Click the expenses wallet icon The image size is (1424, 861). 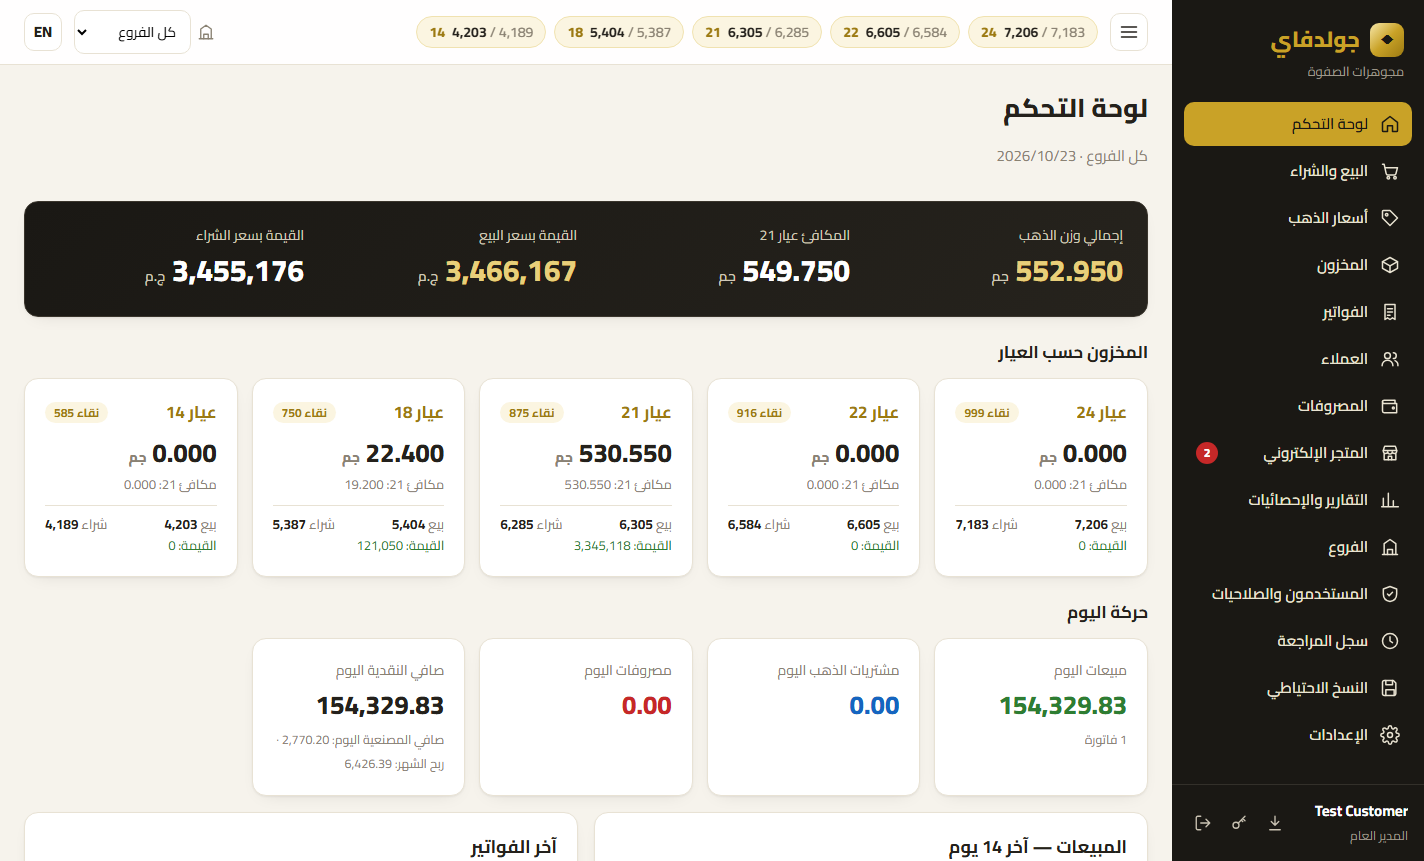pos(1389,406)
